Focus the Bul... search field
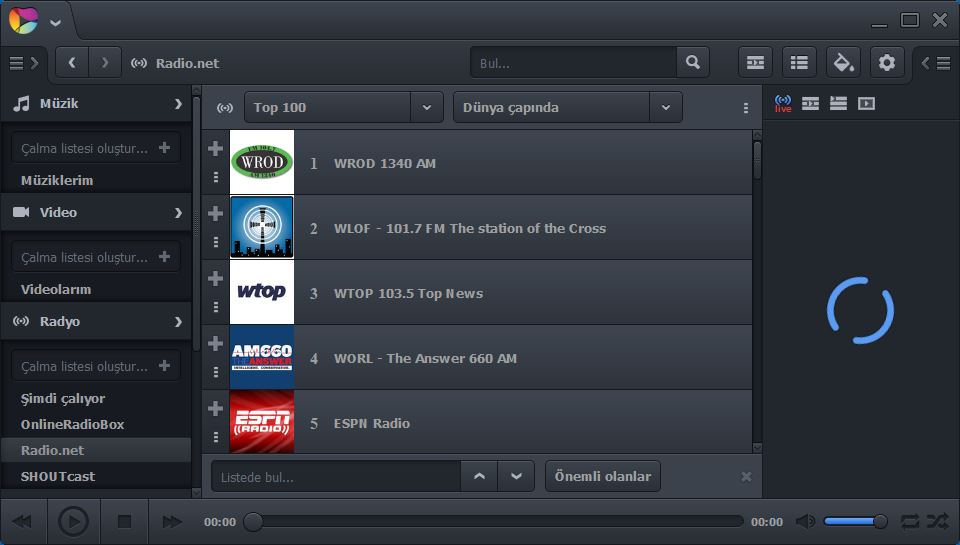The height and width of the screenshot is (545, 960). click(574, 62)
